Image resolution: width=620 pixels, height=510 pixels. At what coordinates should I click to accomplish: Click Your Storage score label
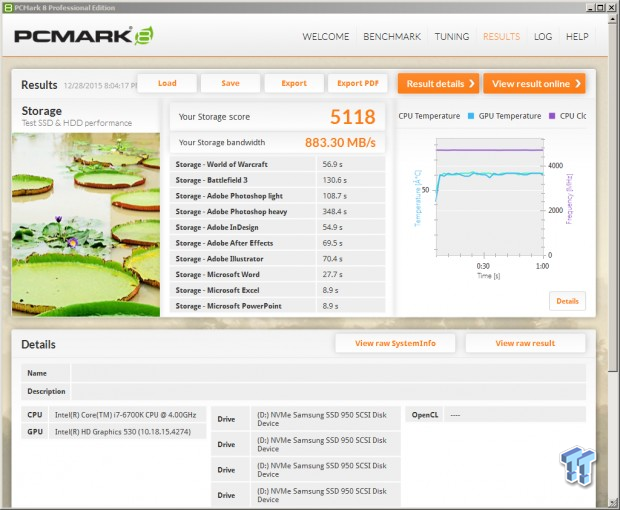tap(214, 117)
